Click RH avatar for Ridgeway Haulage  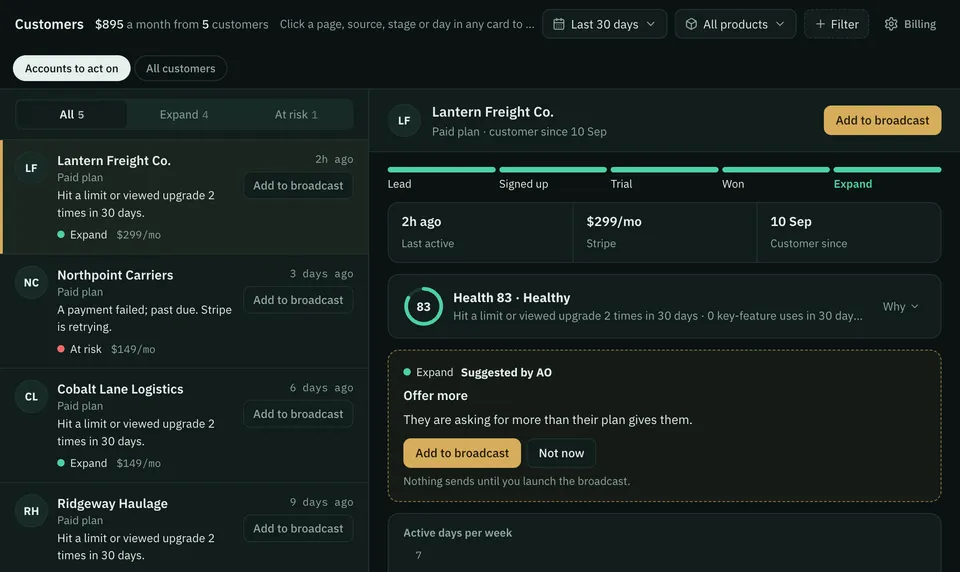[31, 511]
